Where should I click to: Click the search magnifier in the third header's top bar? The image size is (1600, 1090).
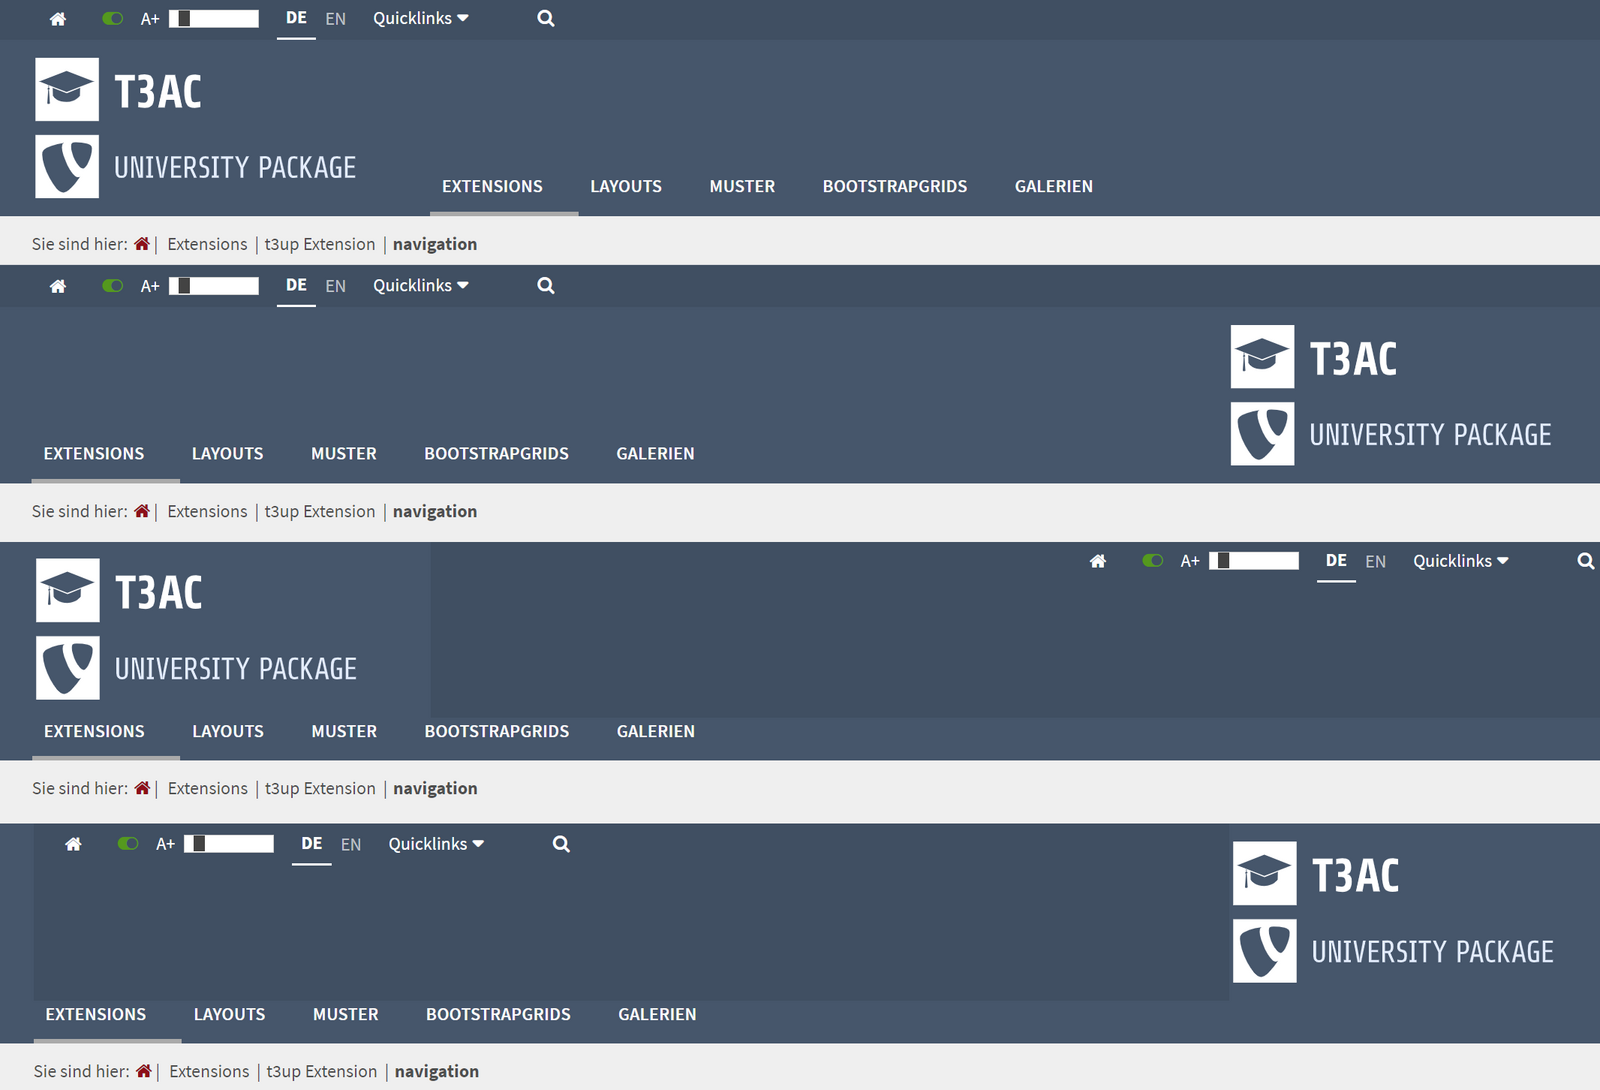(1586, 561)
